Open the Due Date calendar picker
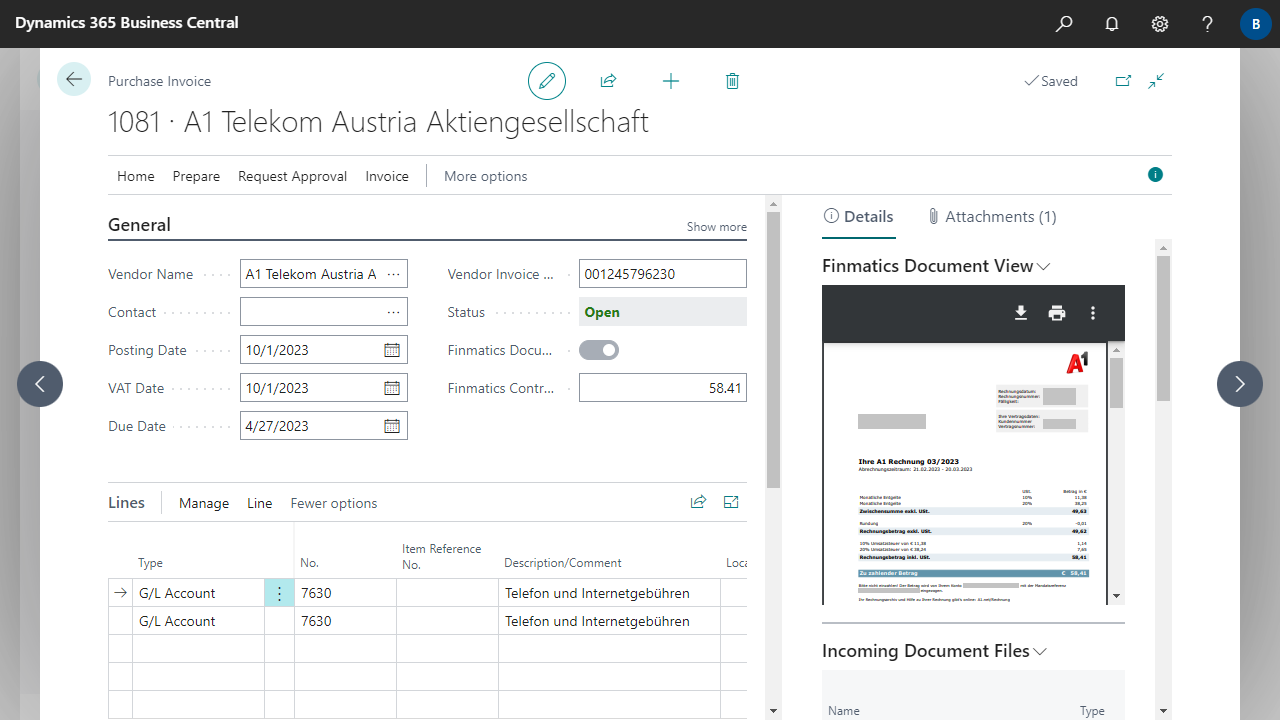The height and width of the screenshot is (720, 1280). pyautogui.click(x=392, y=426)
